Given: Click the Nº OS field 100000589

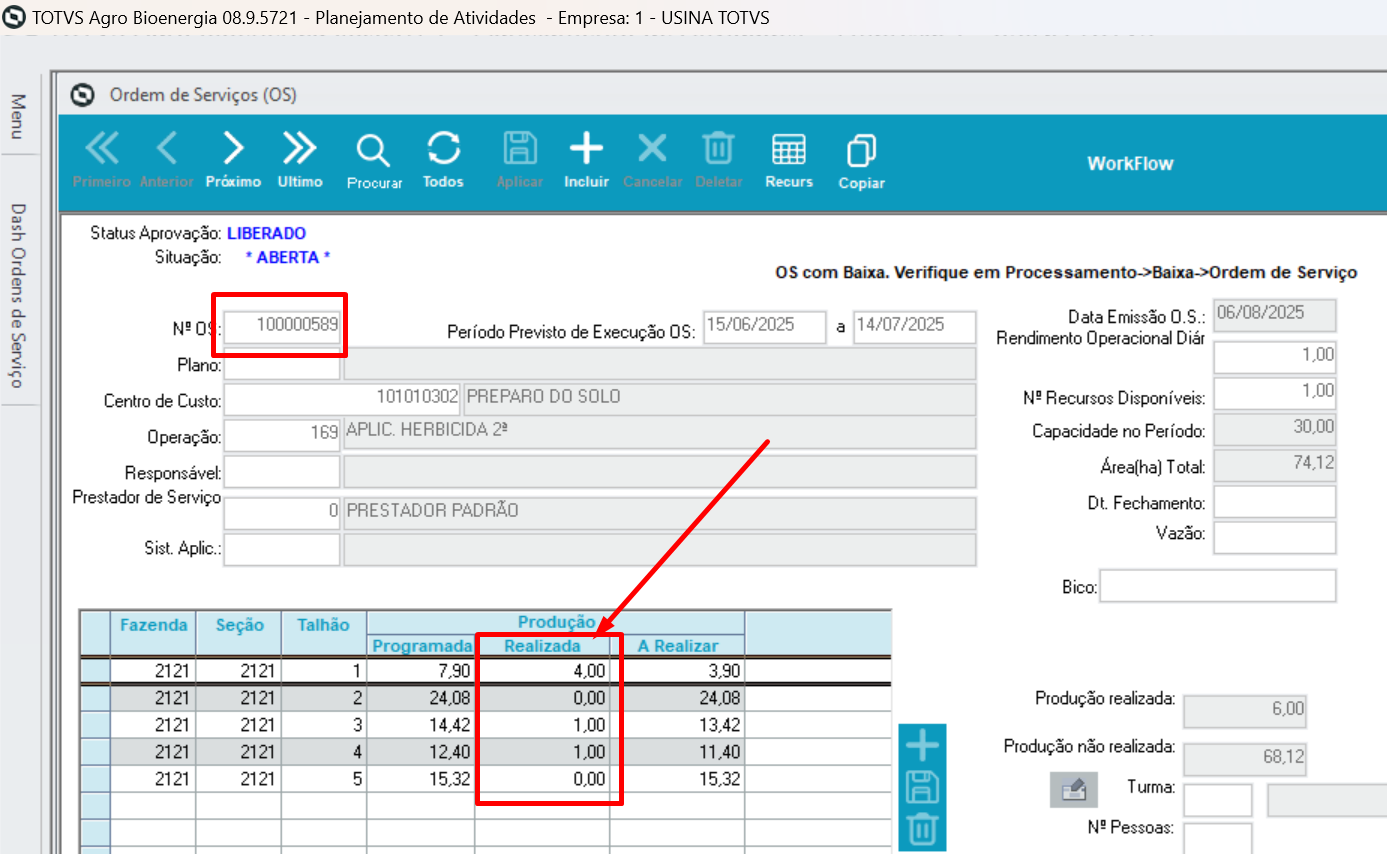Looking at the screenshot, I should 282,326.
